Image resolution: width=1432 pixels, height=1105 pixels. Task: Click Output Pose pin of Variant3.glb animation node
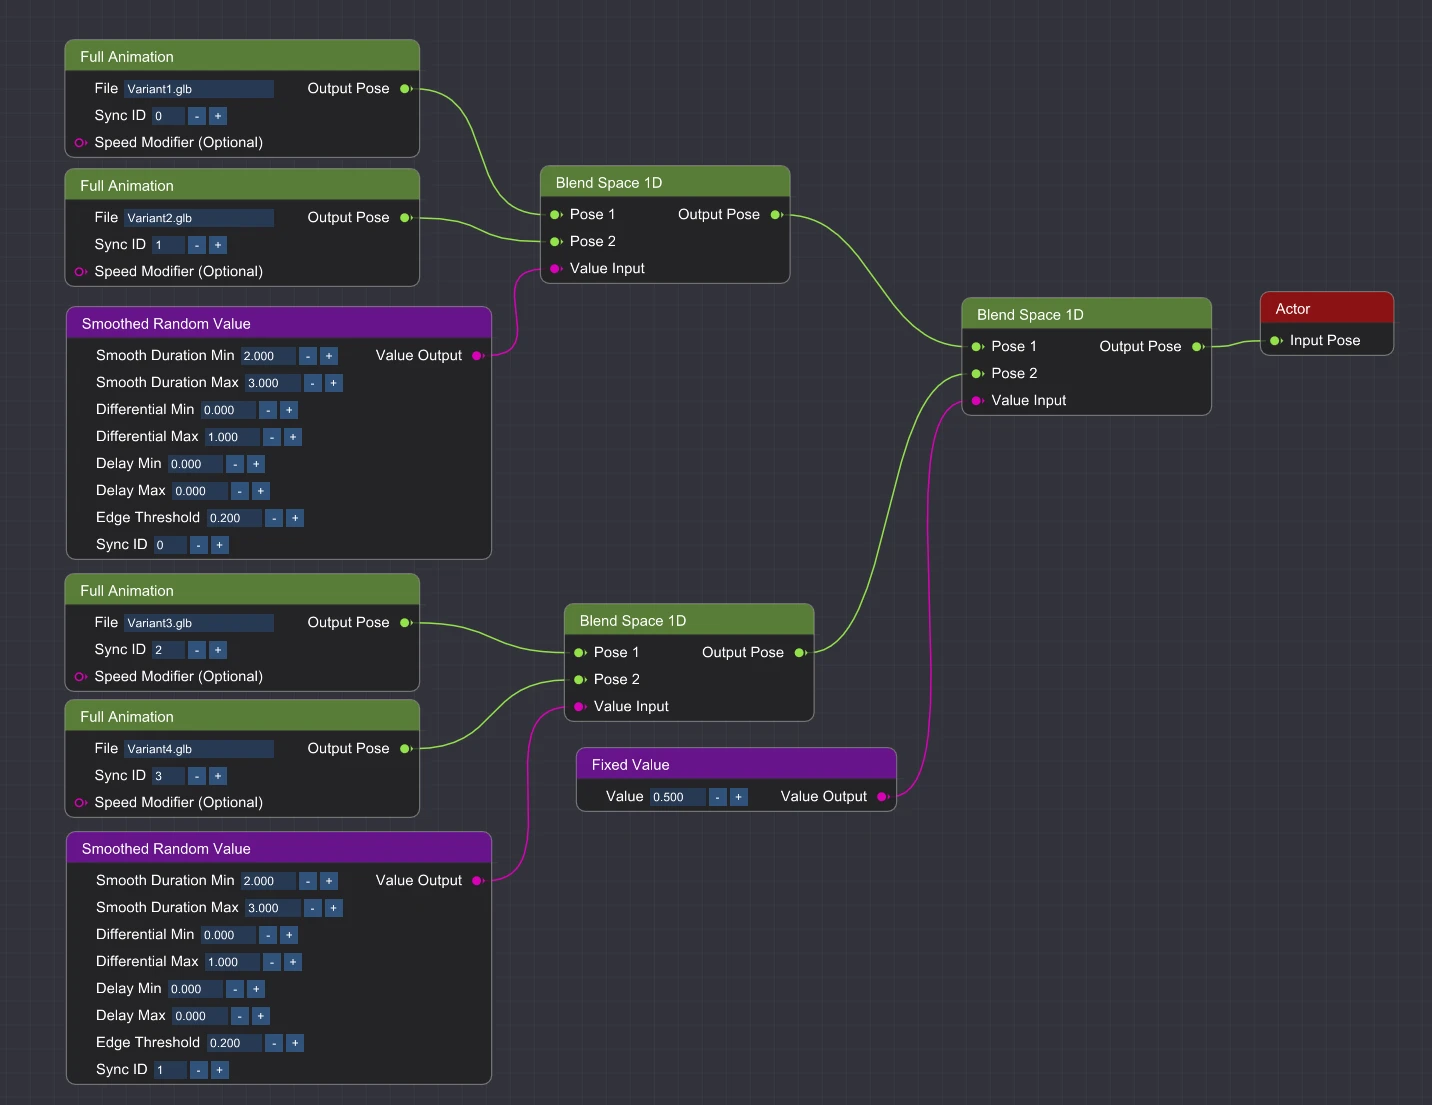405,623
